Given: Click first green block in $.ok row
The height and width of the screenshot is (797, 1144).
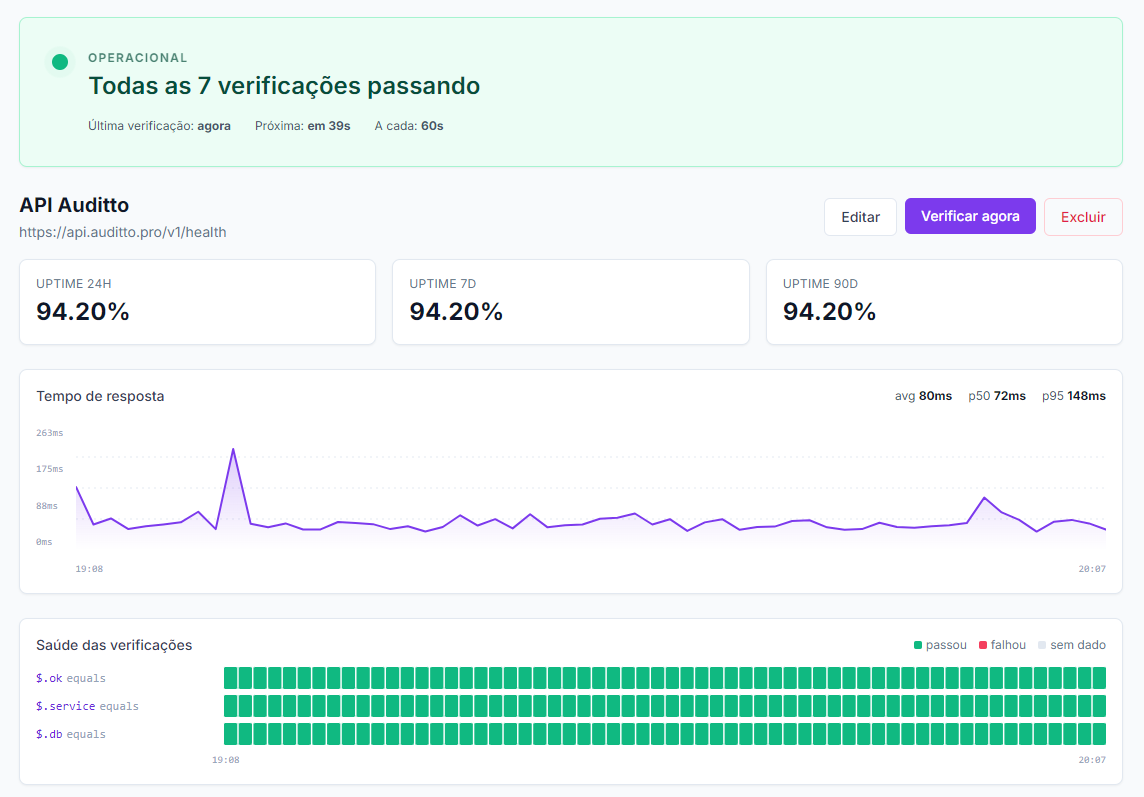Looking at the screenshot, I should coord(231,678).
